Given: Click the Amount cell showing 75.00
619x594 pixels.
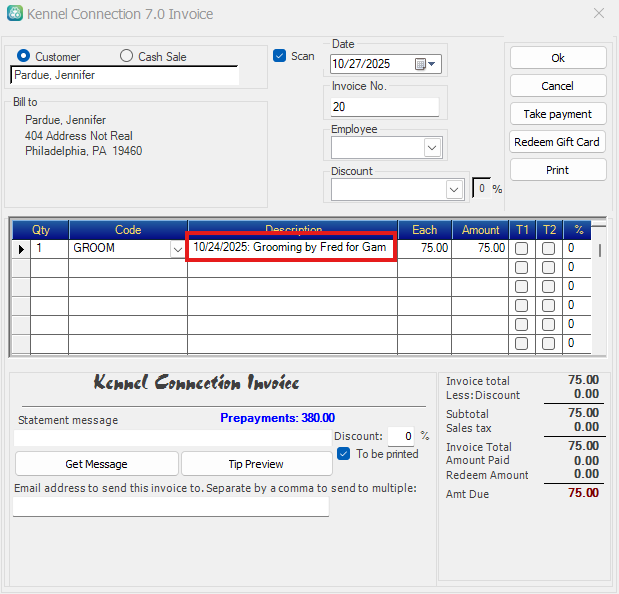Looking at the screenshot, I should (x=480, y=249).
